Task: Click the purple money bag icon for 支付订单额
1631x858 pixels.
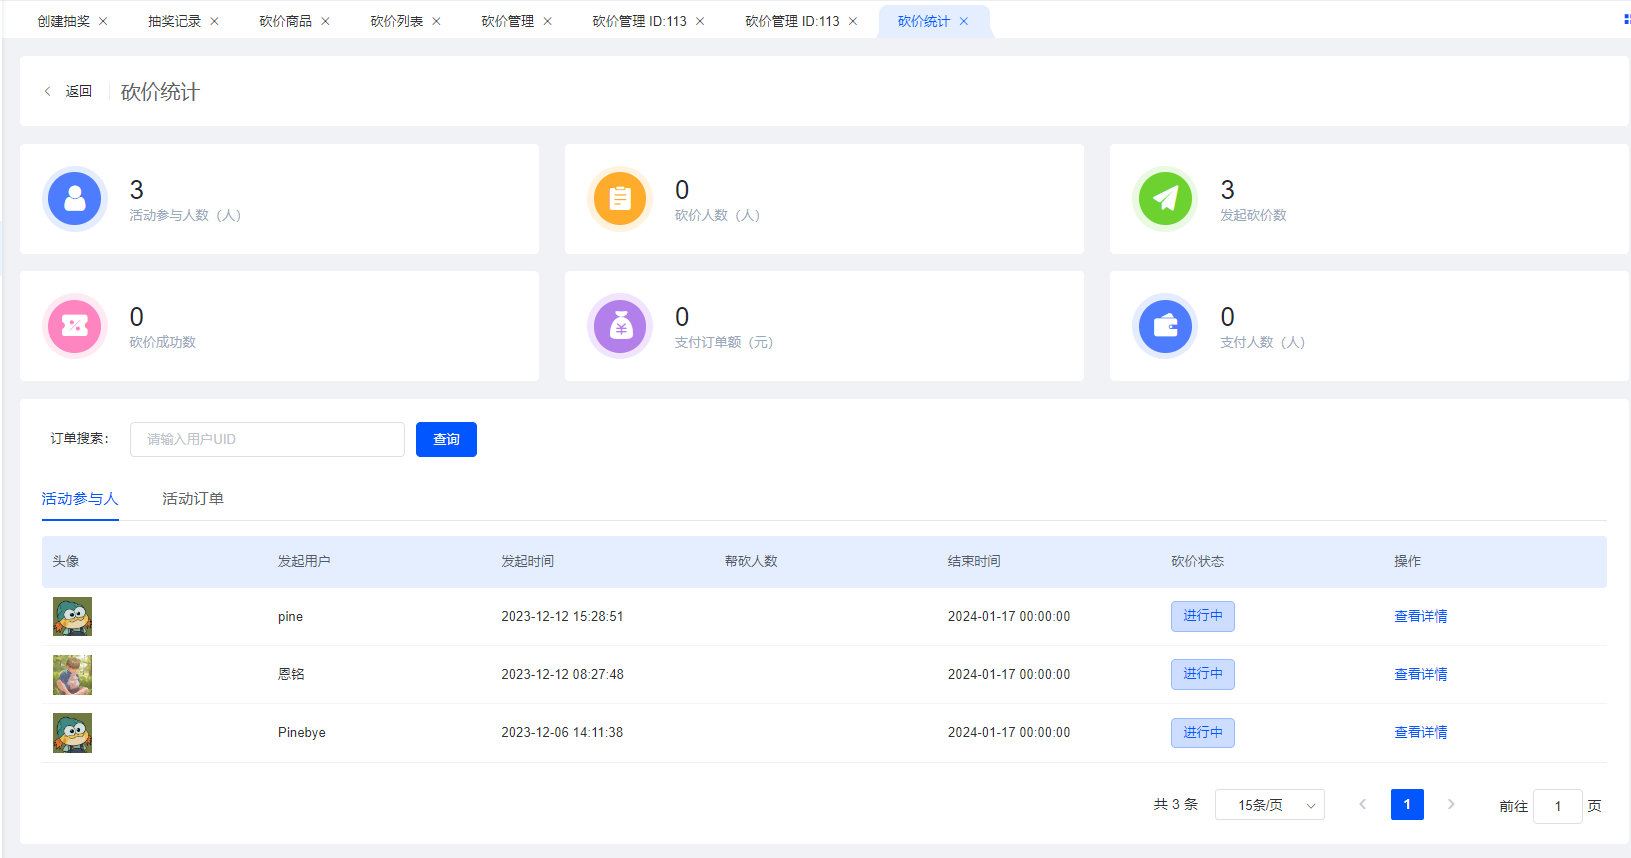Action: pos(620,326)
